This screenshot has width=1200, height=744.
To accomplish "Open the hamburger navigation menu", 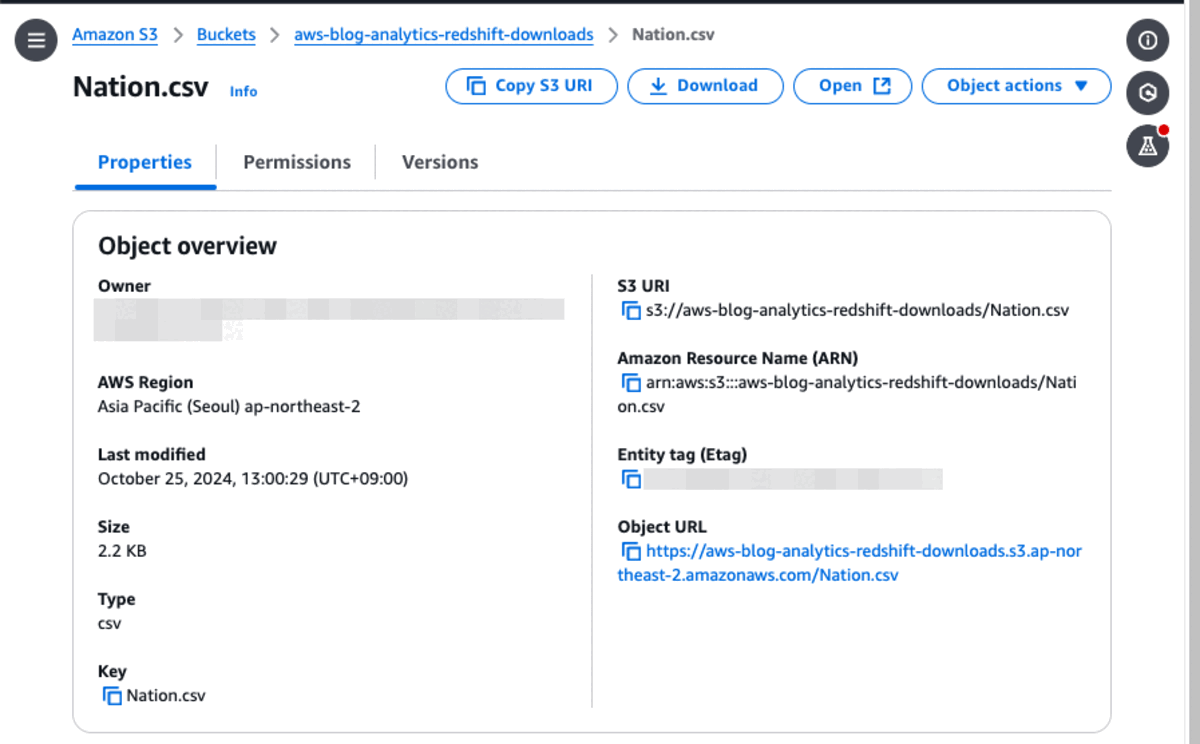I will coord(36,40).
